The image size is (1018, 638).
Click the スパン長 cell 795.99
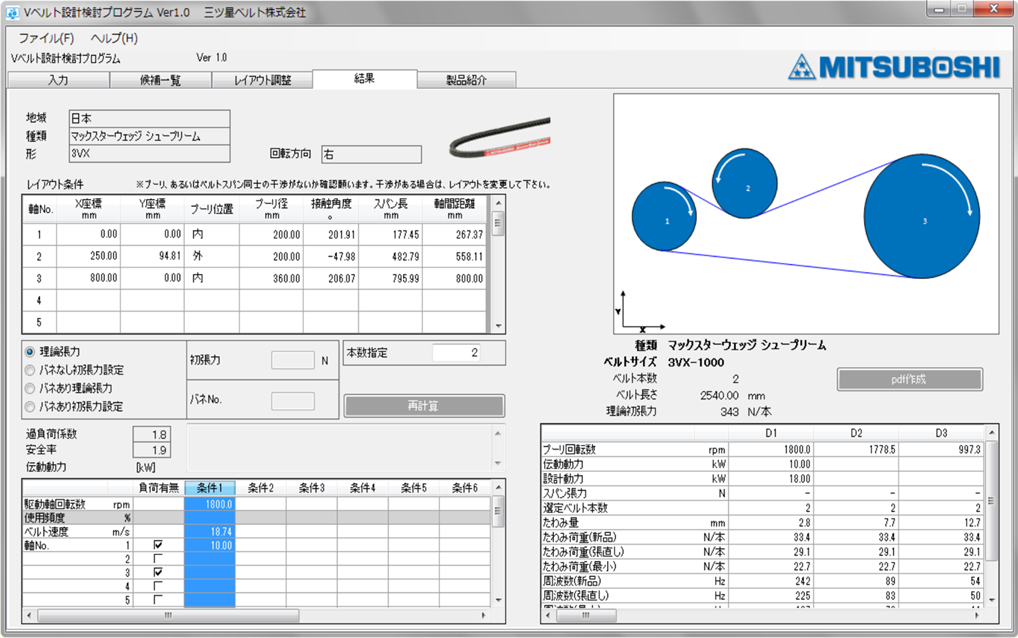(390, 278)
